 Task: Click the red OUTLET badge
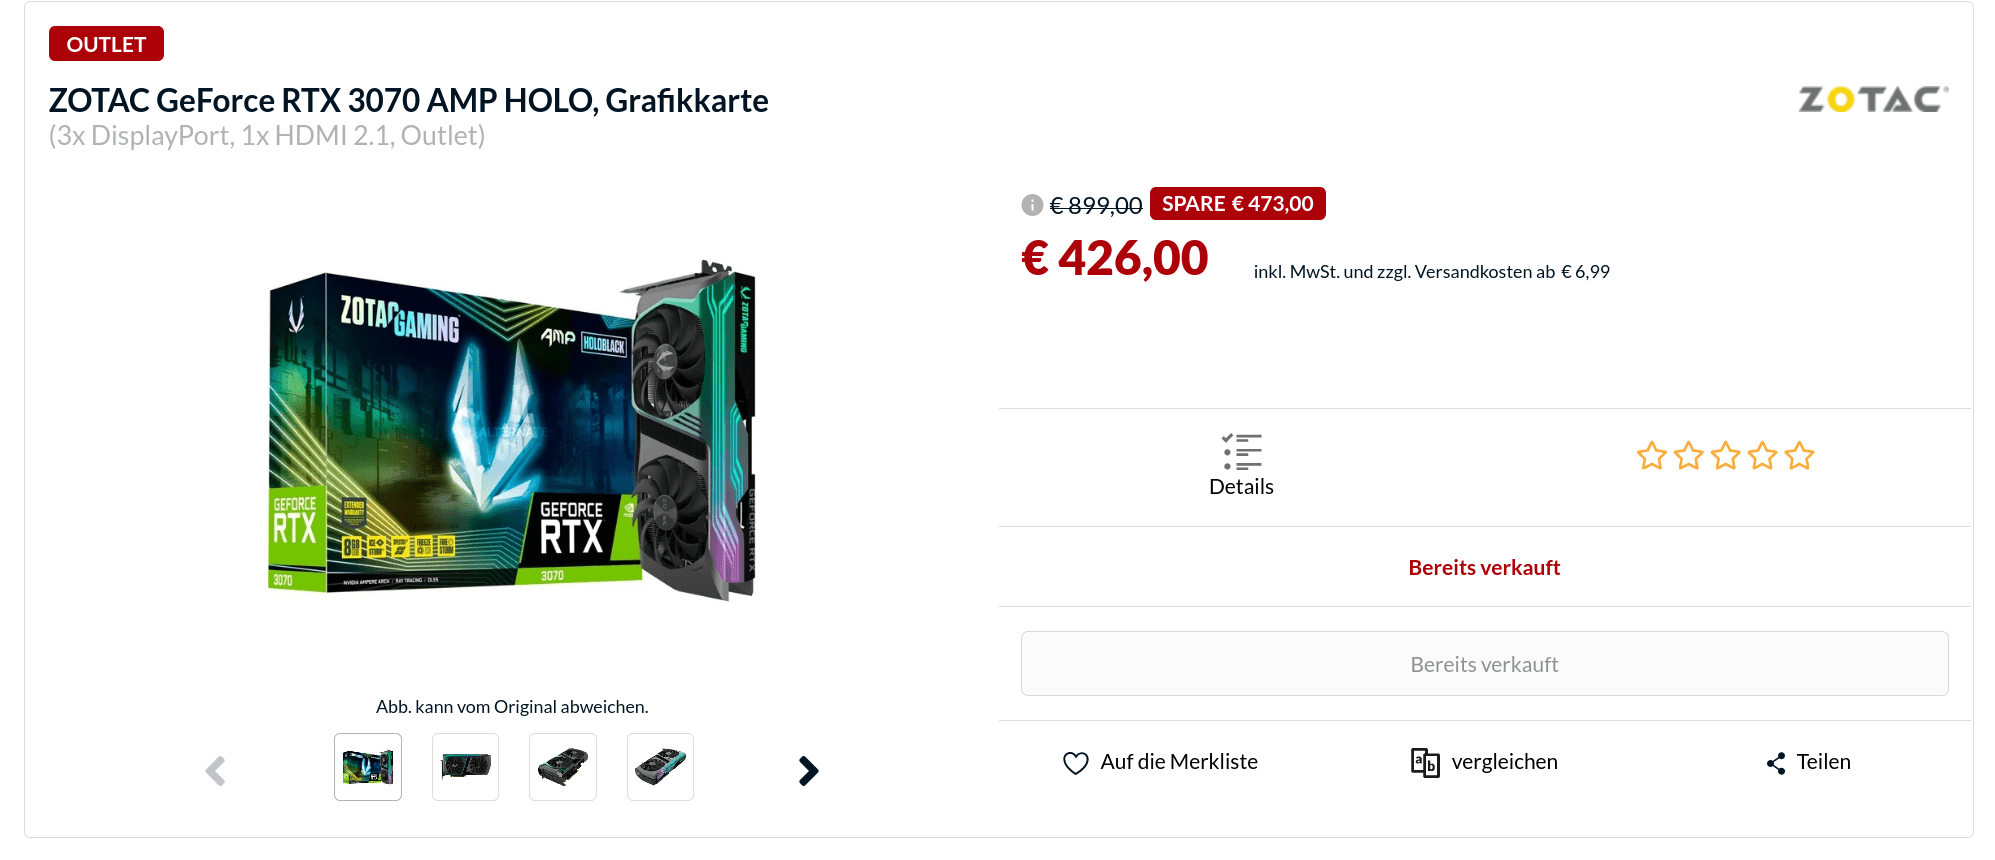tap(106, 44)
